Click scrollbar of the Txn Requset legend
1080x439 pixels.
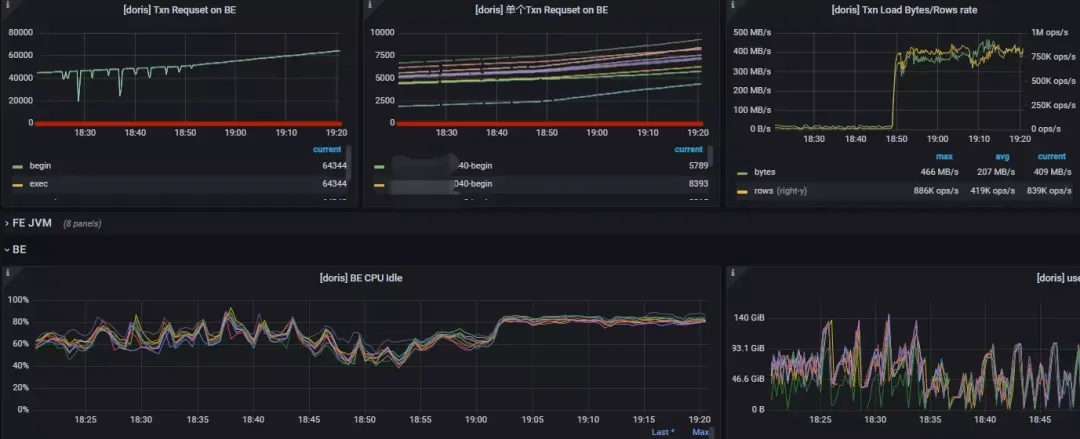349,162
